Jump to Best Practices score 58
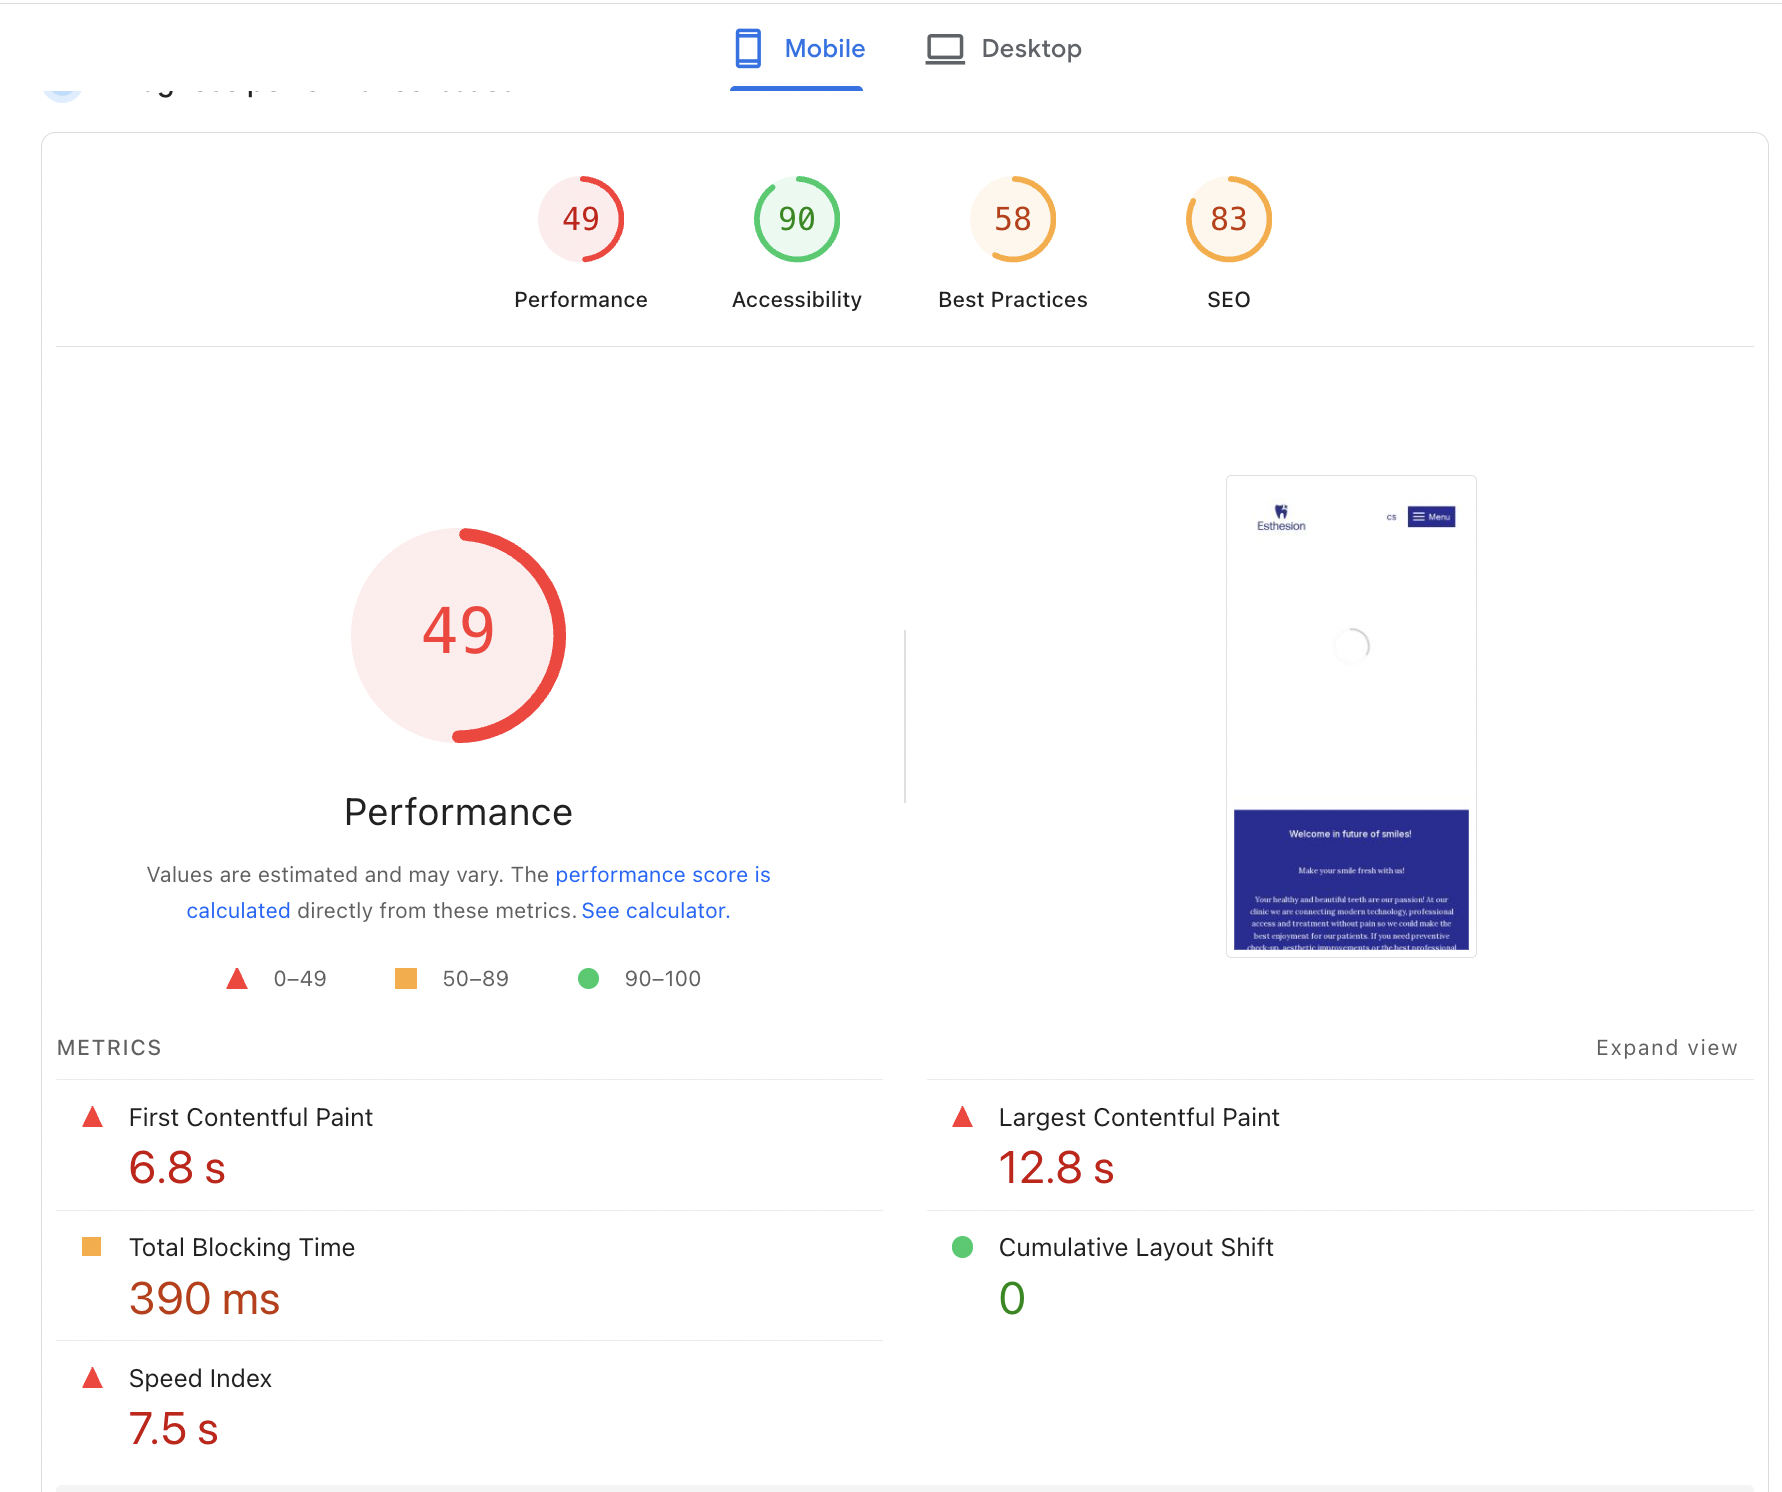The height and width of the screenshot is (1492, 1782). click(x=1012, y=219)
